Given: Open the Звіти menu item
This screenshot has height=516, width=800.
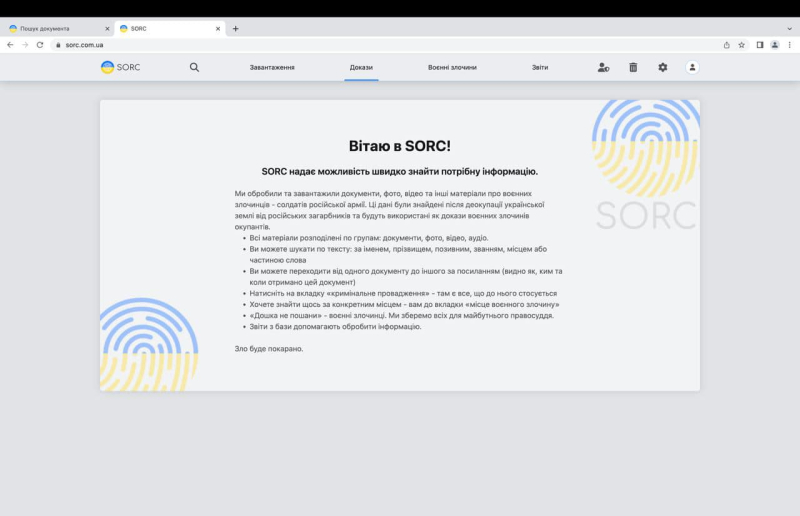Looking at the screenshot, I should [540, 67].
